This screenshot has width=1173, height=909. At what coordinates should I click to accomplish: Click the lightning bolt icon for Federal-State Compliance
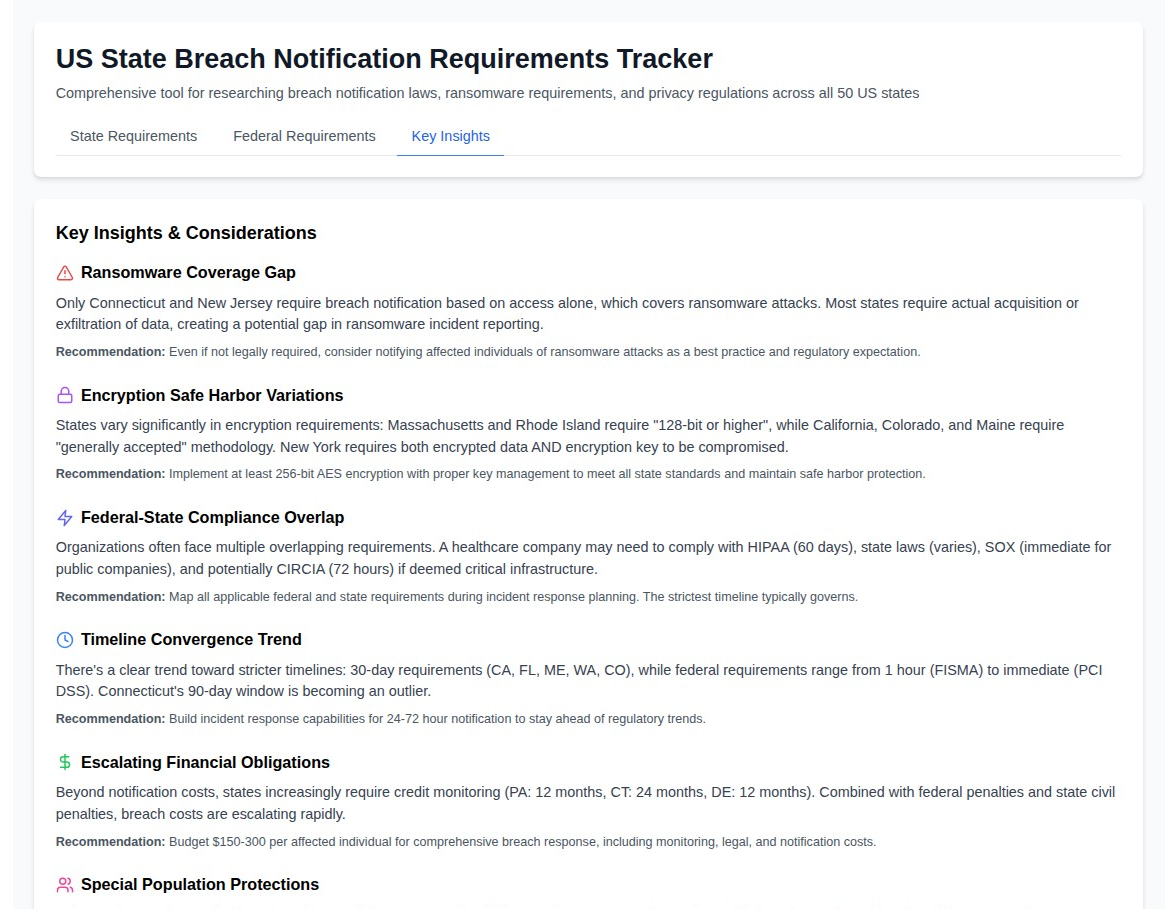pos(65,518)
